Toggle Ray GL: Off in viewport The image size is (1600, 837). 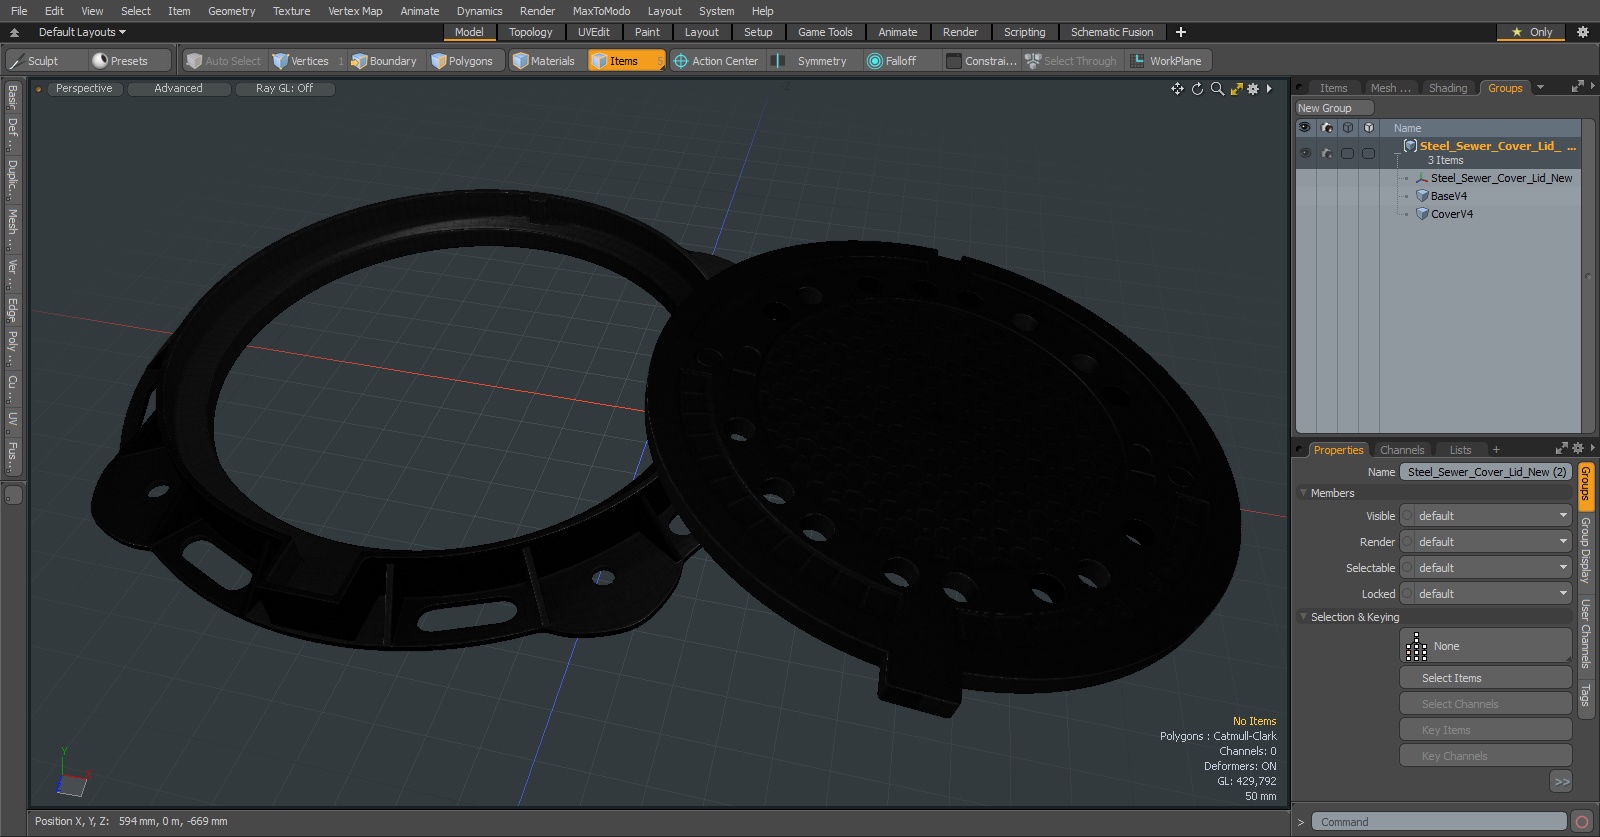284,88
